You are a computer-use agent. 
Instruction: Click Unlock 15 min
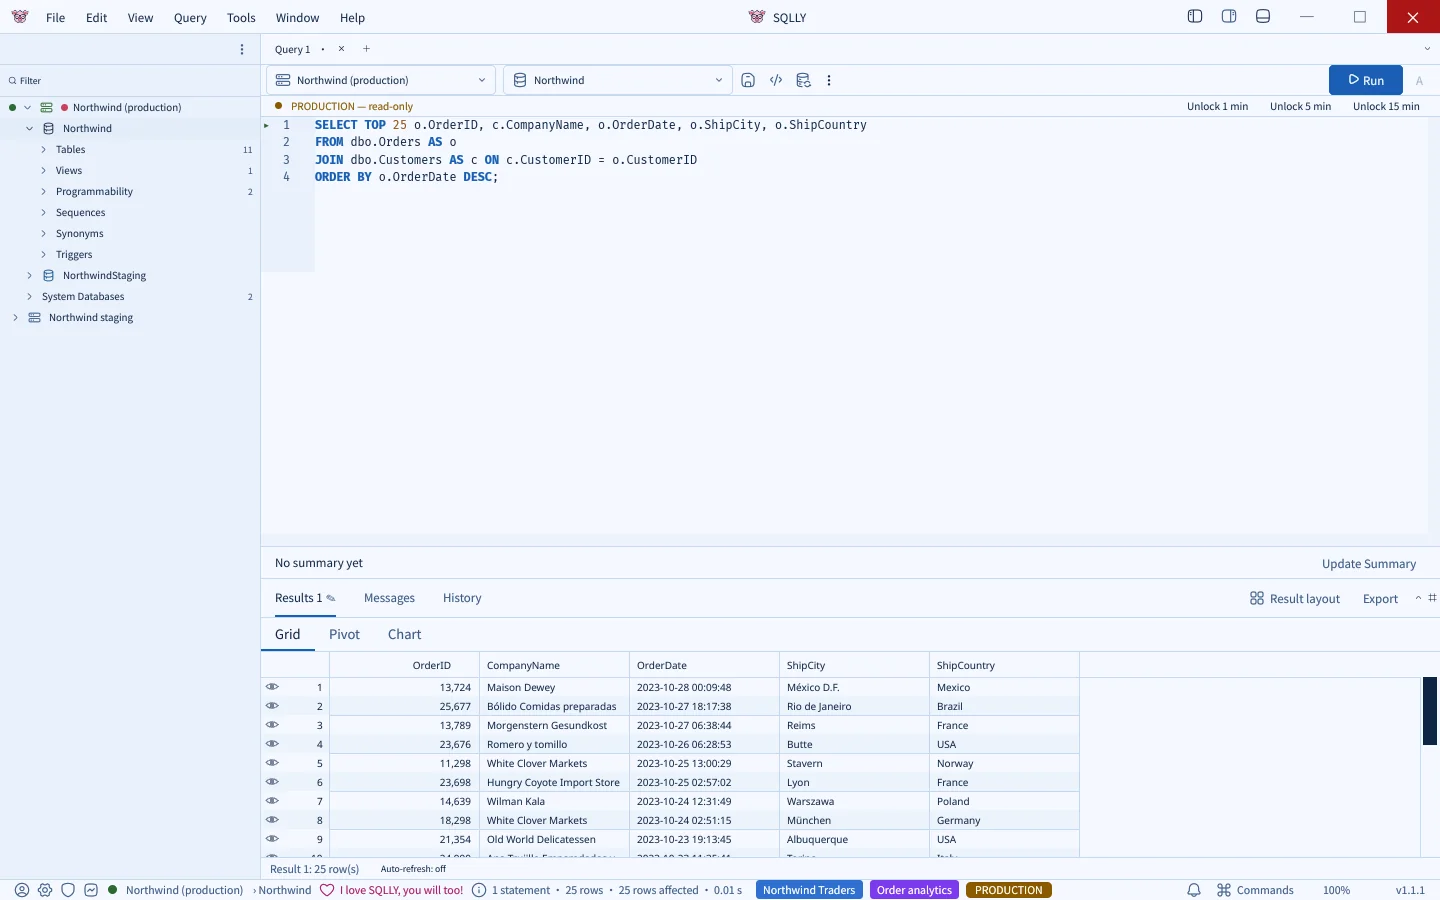click(1386, 106)
